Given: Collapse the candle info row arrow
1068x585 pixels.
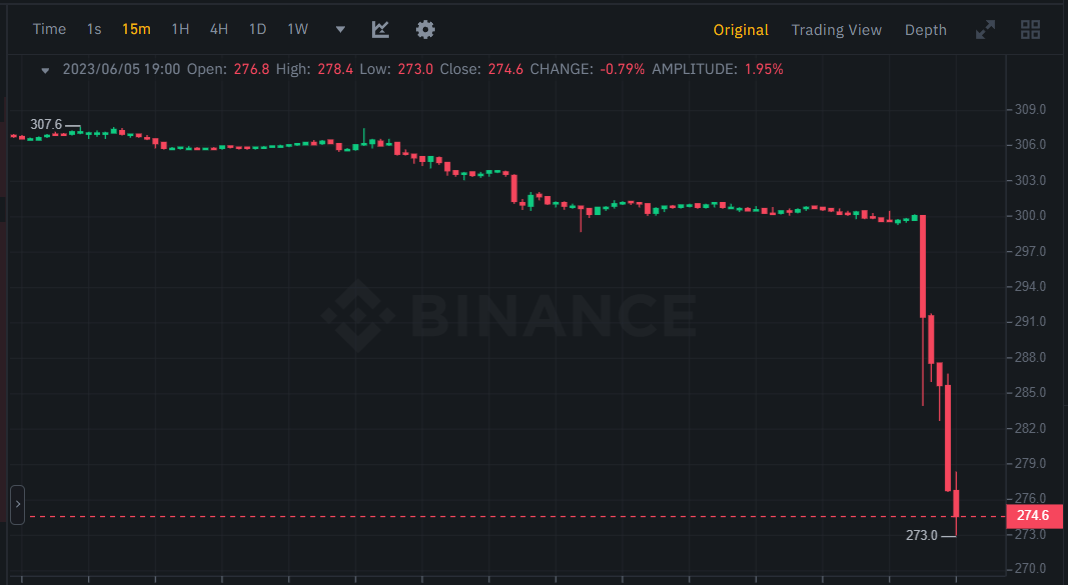Looking at the screenshot, I should point(45,70).
